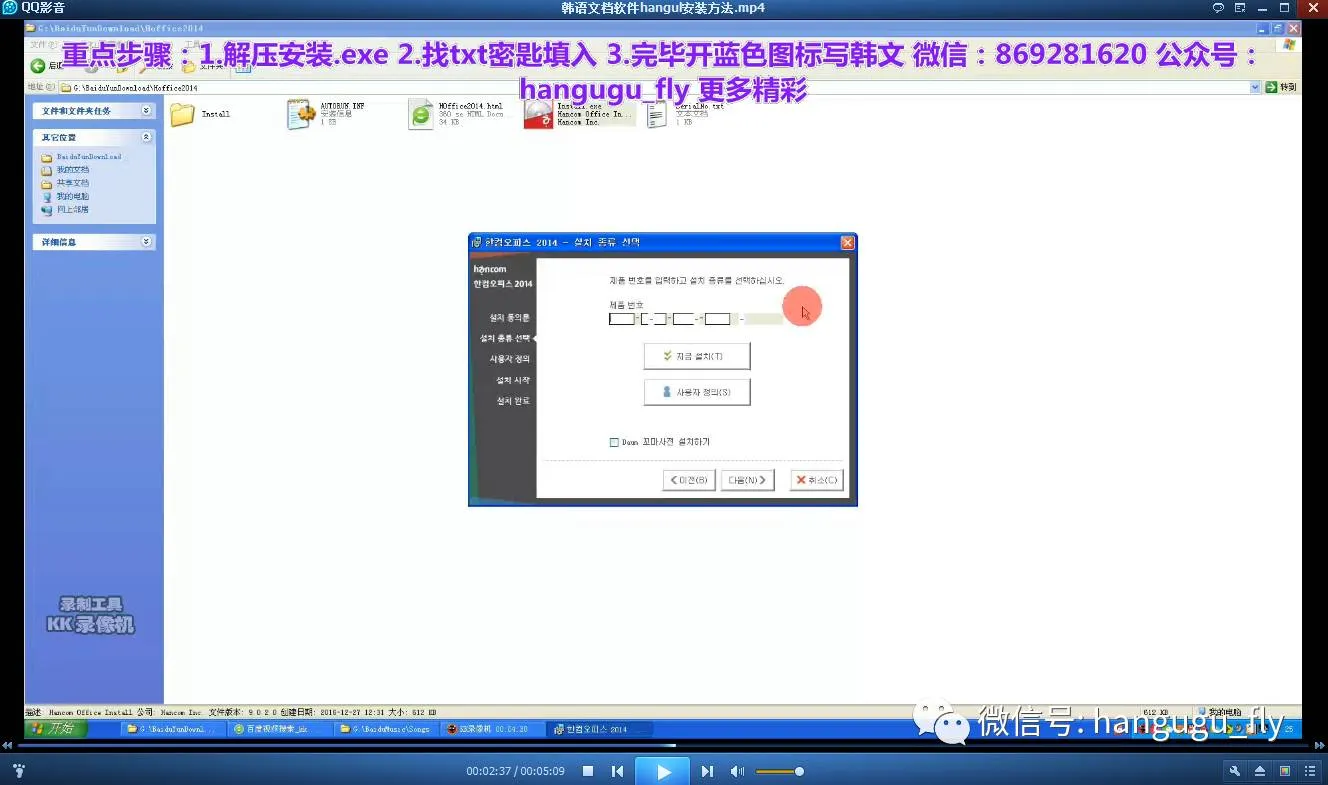Click the XP Start button

55,729
